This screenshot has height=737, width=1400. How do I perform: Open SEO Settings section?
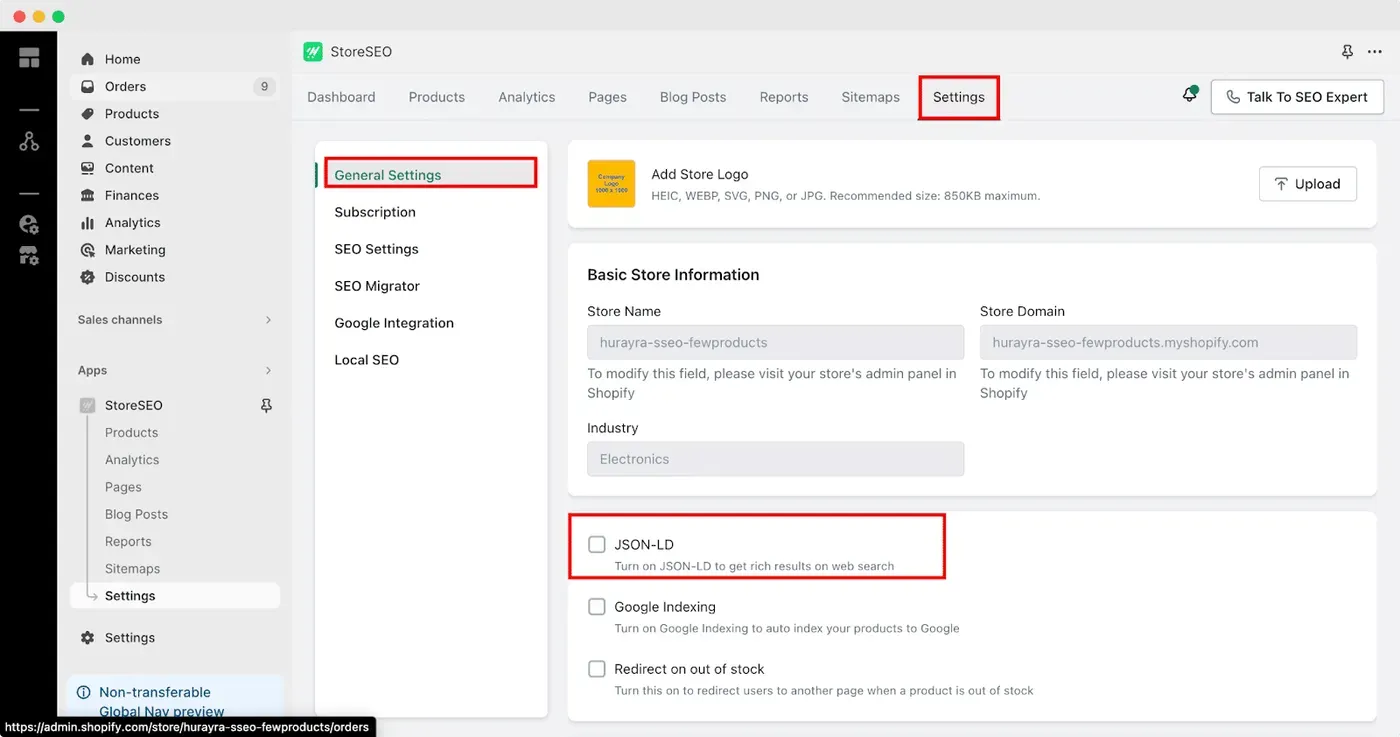(x=376, y=249)
